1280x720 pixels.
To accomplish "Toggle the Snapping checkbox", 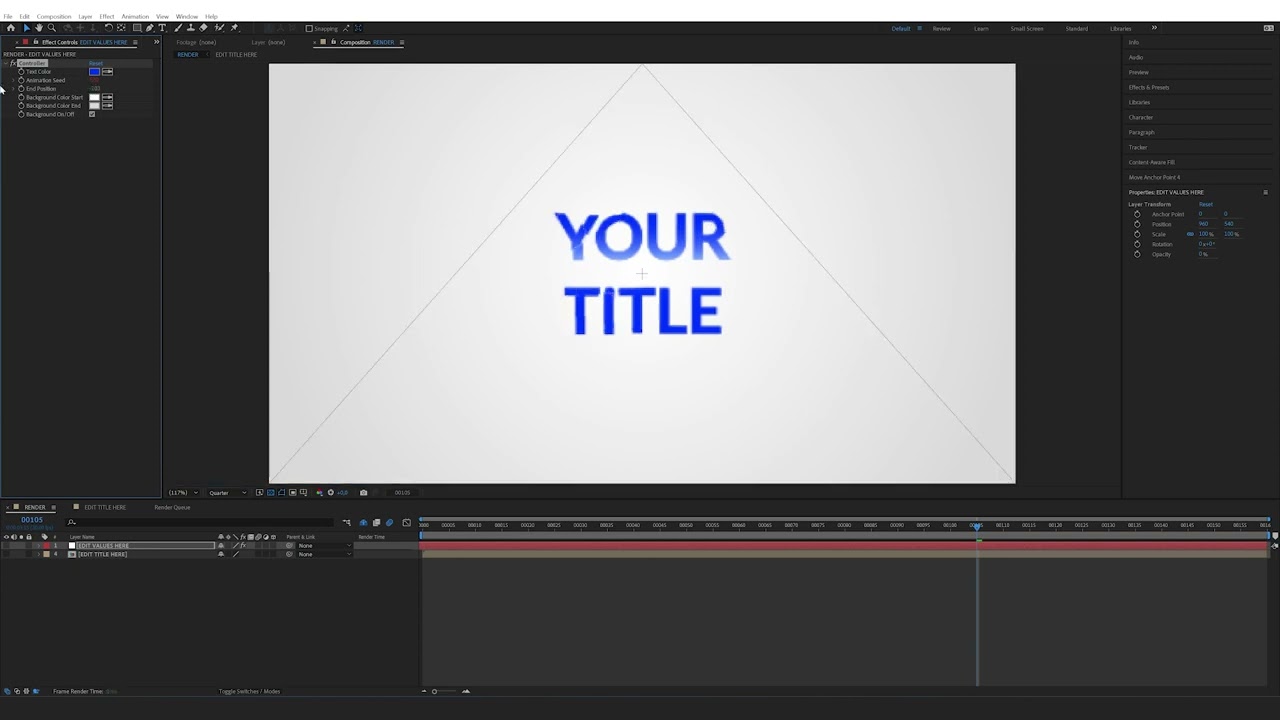I will point(309,28).
